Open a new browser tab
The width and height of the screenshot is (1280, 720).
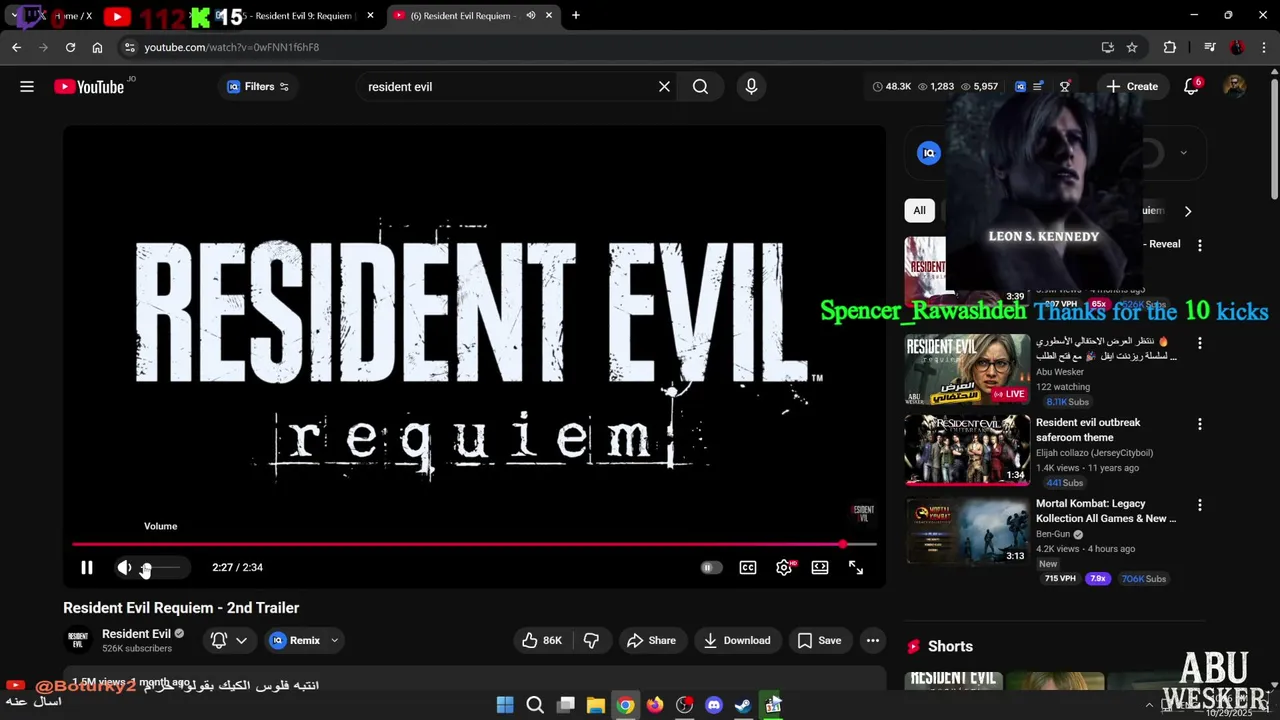[575, 16]
